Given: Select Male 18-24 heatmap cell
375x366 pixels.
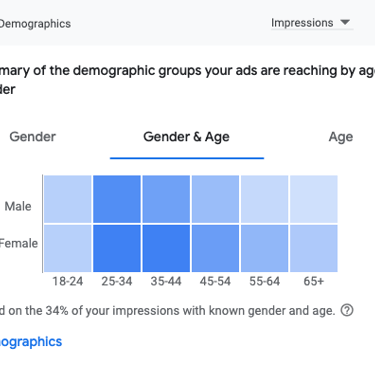Looking at the screenshot, I should [x=68, y=199].
